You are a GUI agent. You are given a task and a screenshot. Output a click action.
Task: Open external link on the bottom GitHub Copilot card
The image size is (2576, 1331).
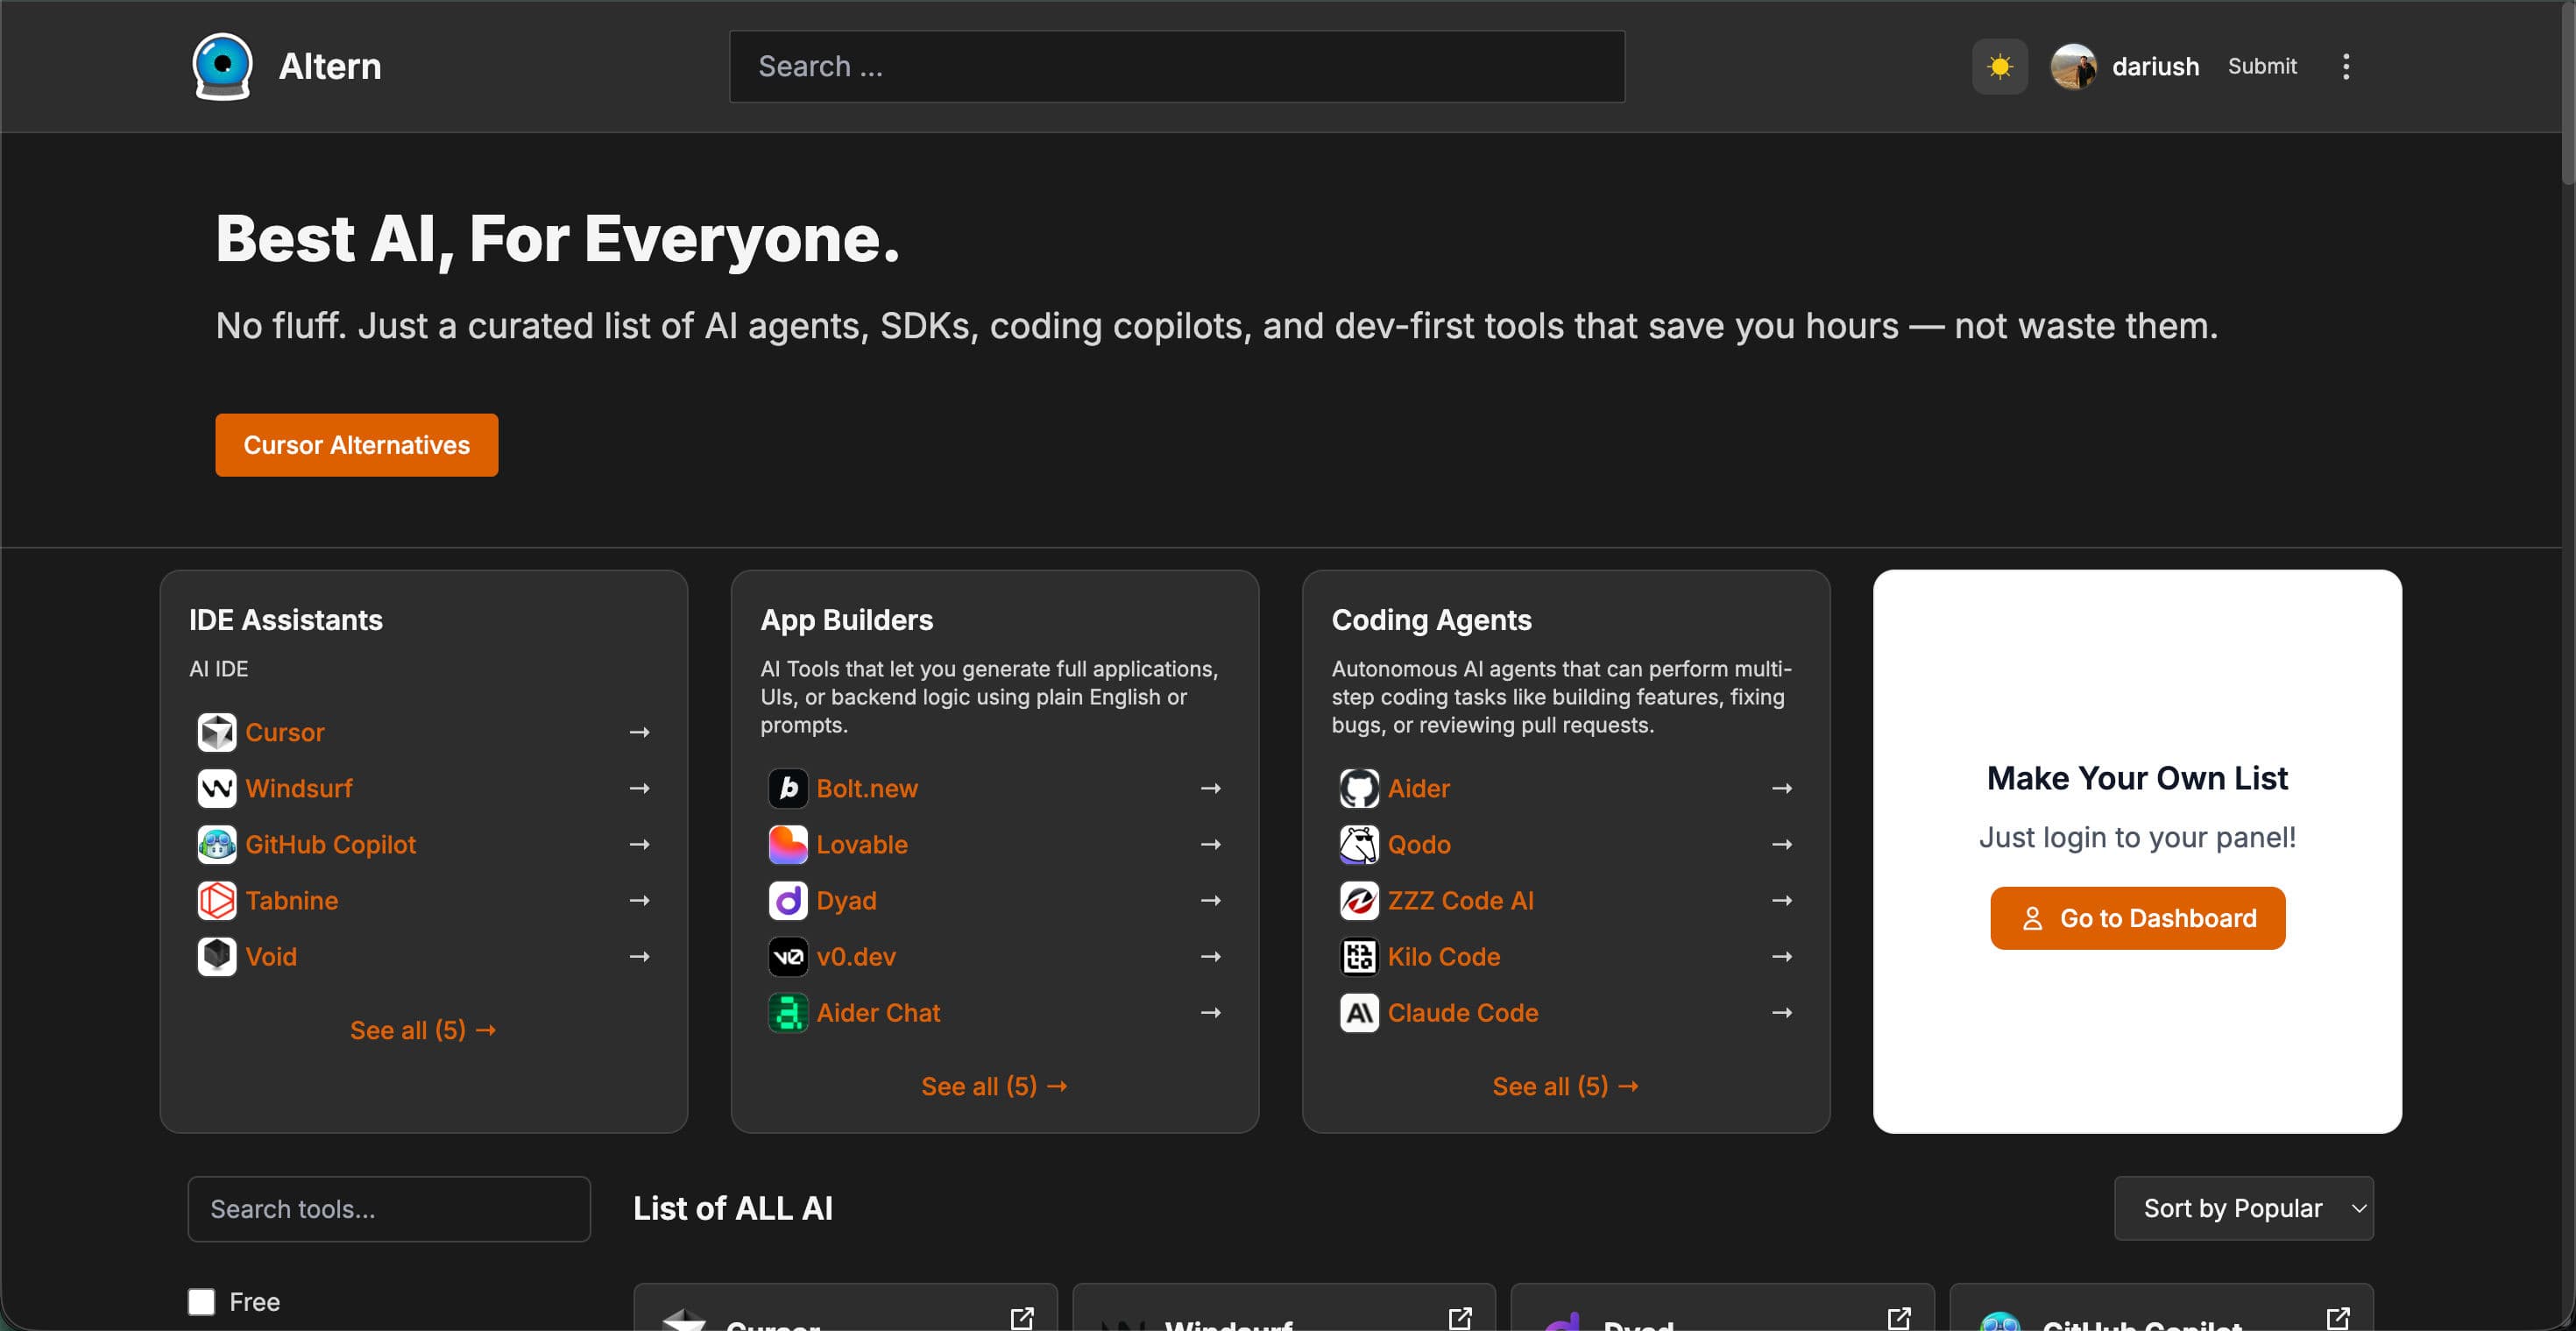pyautogui.click(x=2338, y=1318)
